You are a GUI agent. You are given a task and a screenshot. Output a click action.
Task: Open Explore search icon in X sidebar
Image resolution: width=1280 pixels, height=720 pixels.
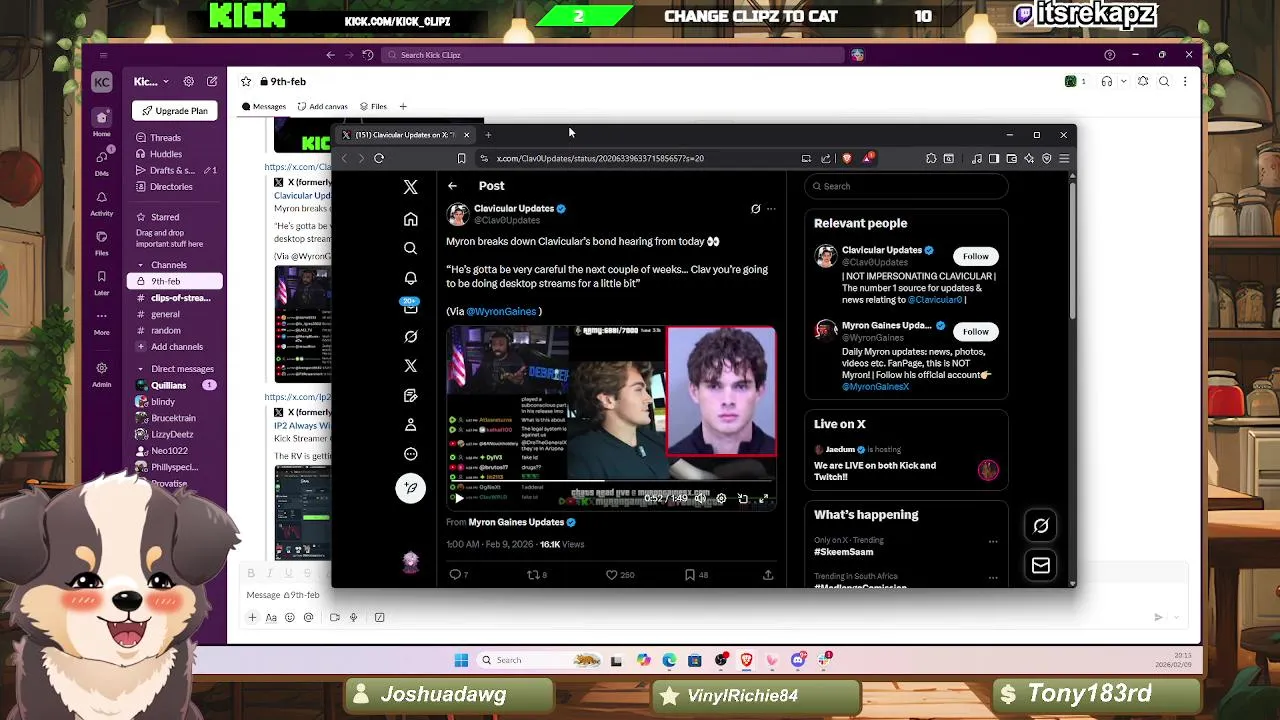pyautogui.click(x=410, y=248)
